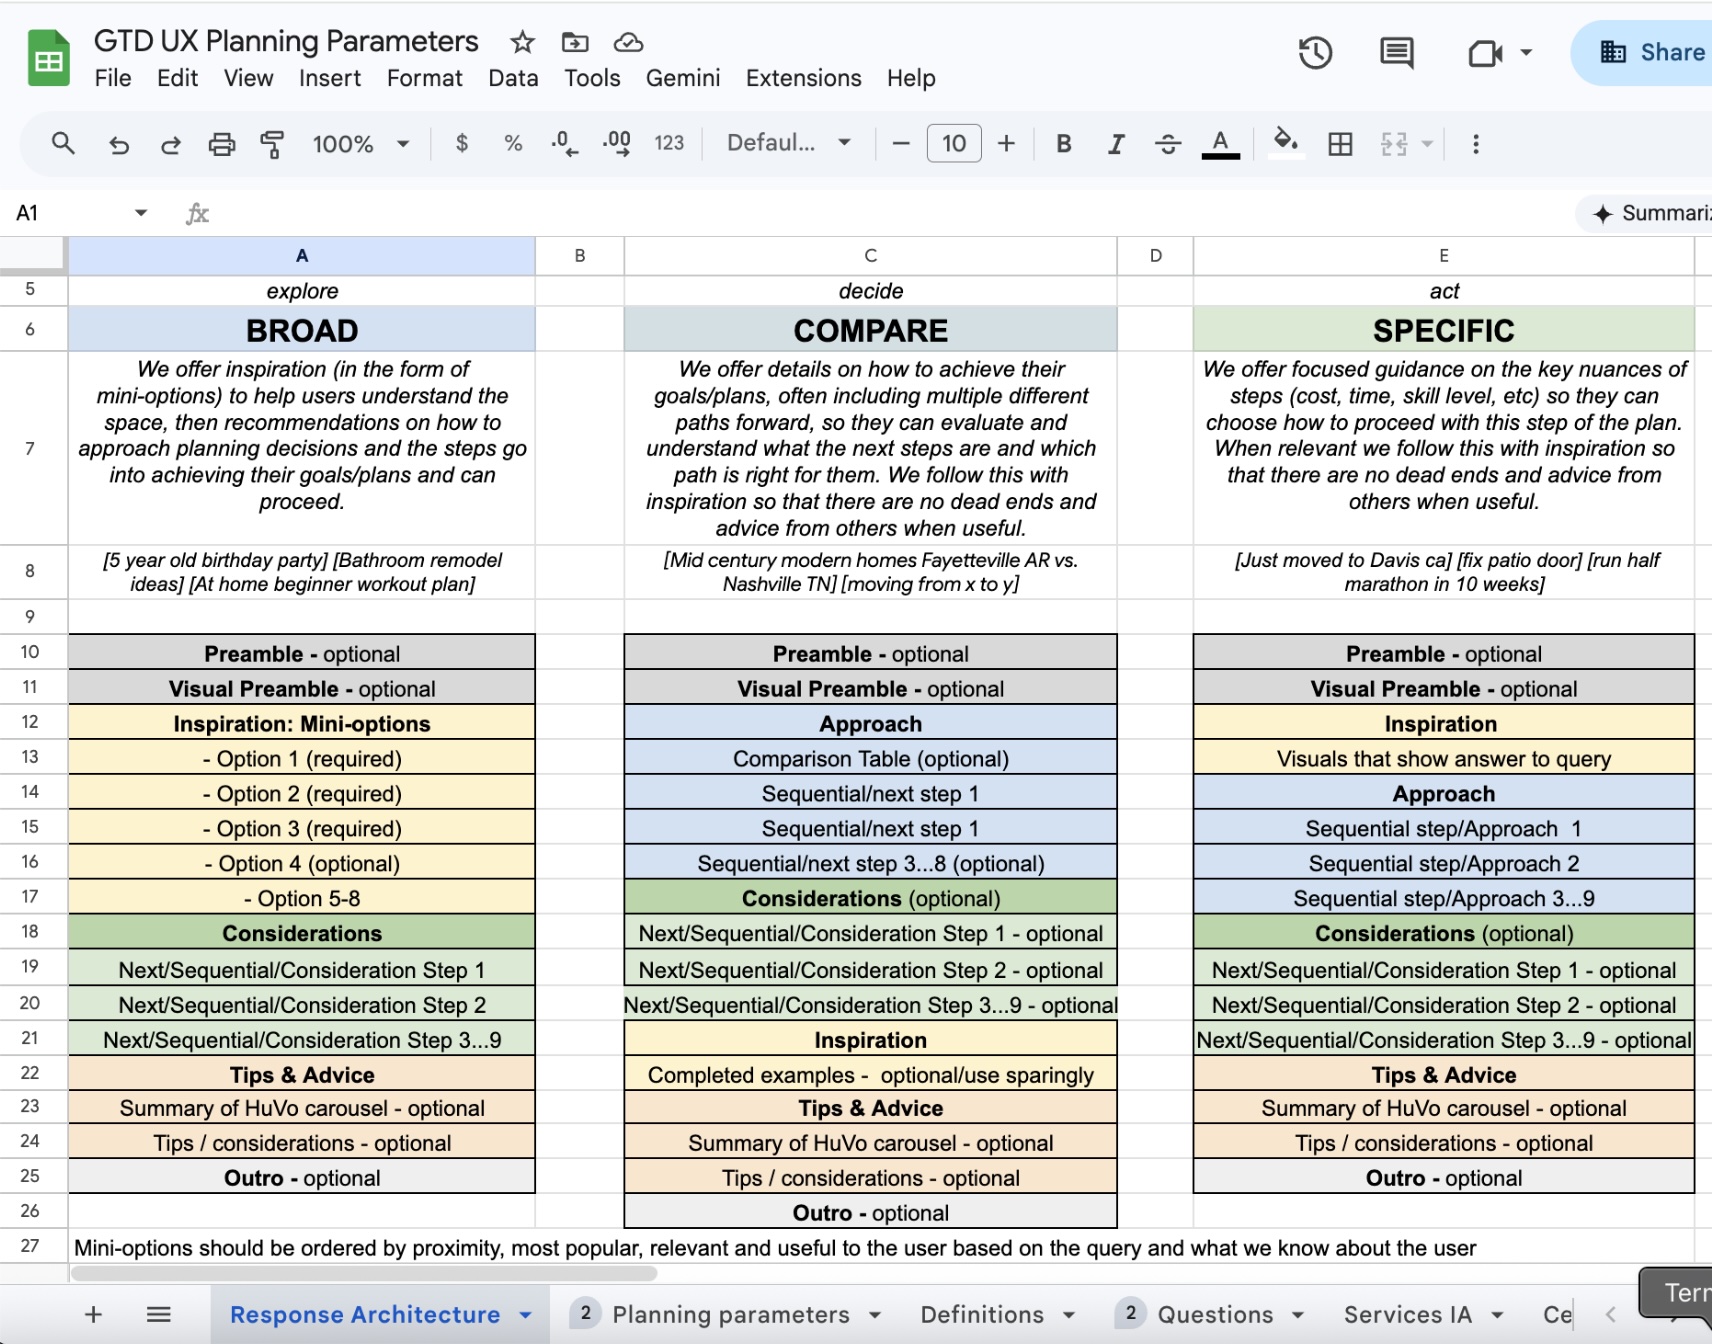
Task: Click the Share button
Action: (x=1642, y=52)
